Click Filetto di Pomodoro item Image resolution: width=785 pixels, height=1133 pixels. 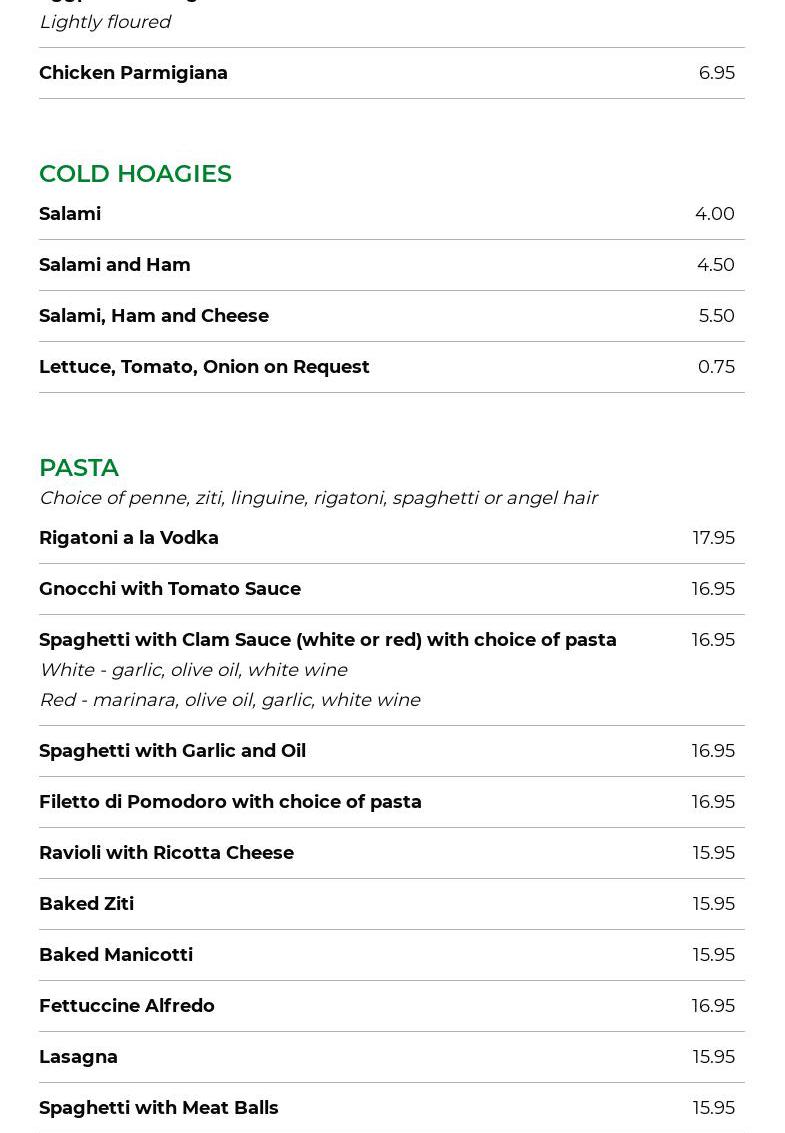pos(230,802)
